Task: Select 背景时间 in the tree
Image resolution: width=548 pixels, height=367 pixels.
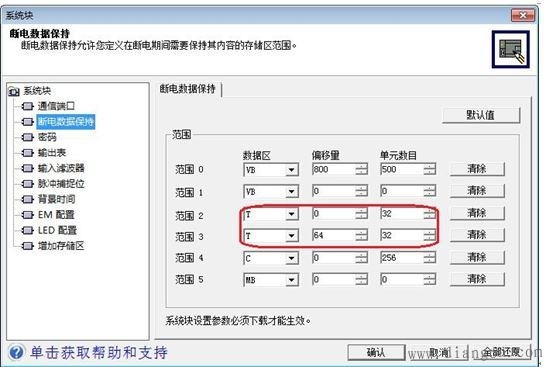Action: pyautogui.click(x=56, y=199)
